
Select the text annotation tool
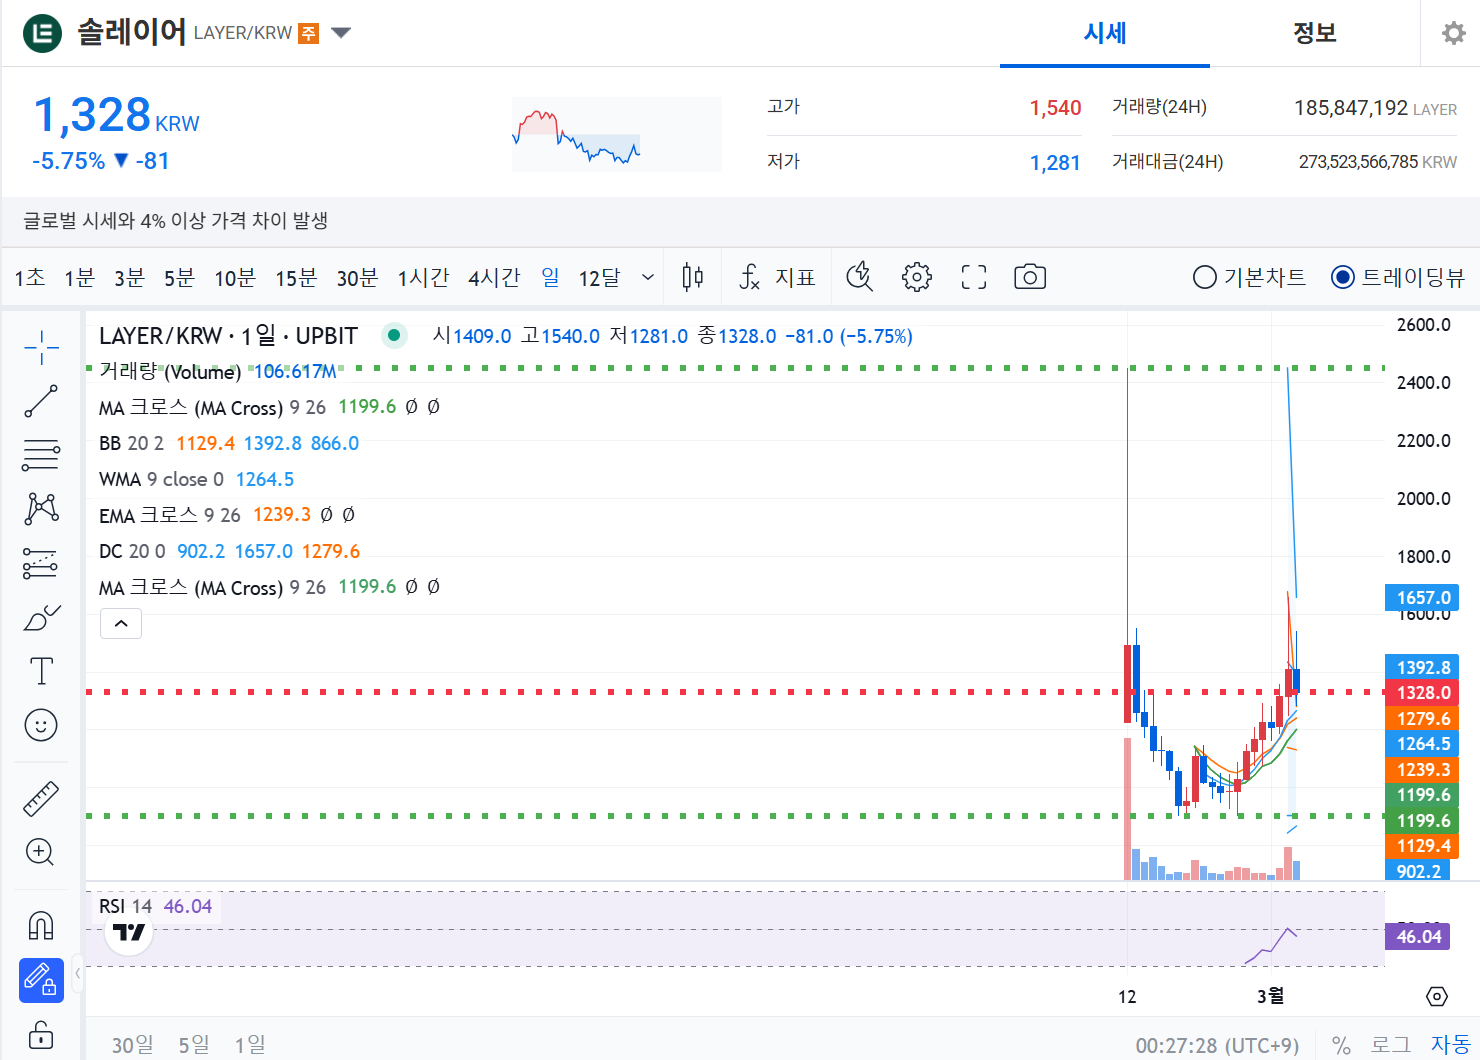coord(41,671)
